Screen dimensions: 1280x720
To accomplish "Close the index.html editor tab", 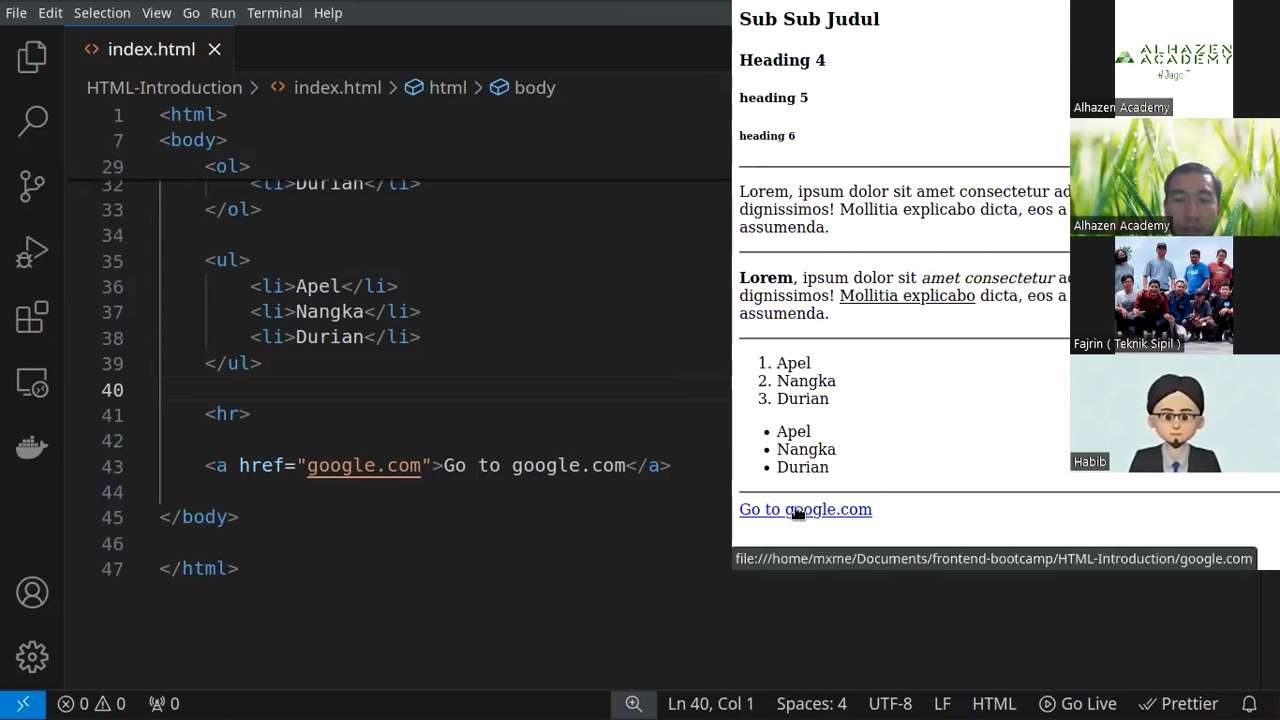I will pos(214,49).
